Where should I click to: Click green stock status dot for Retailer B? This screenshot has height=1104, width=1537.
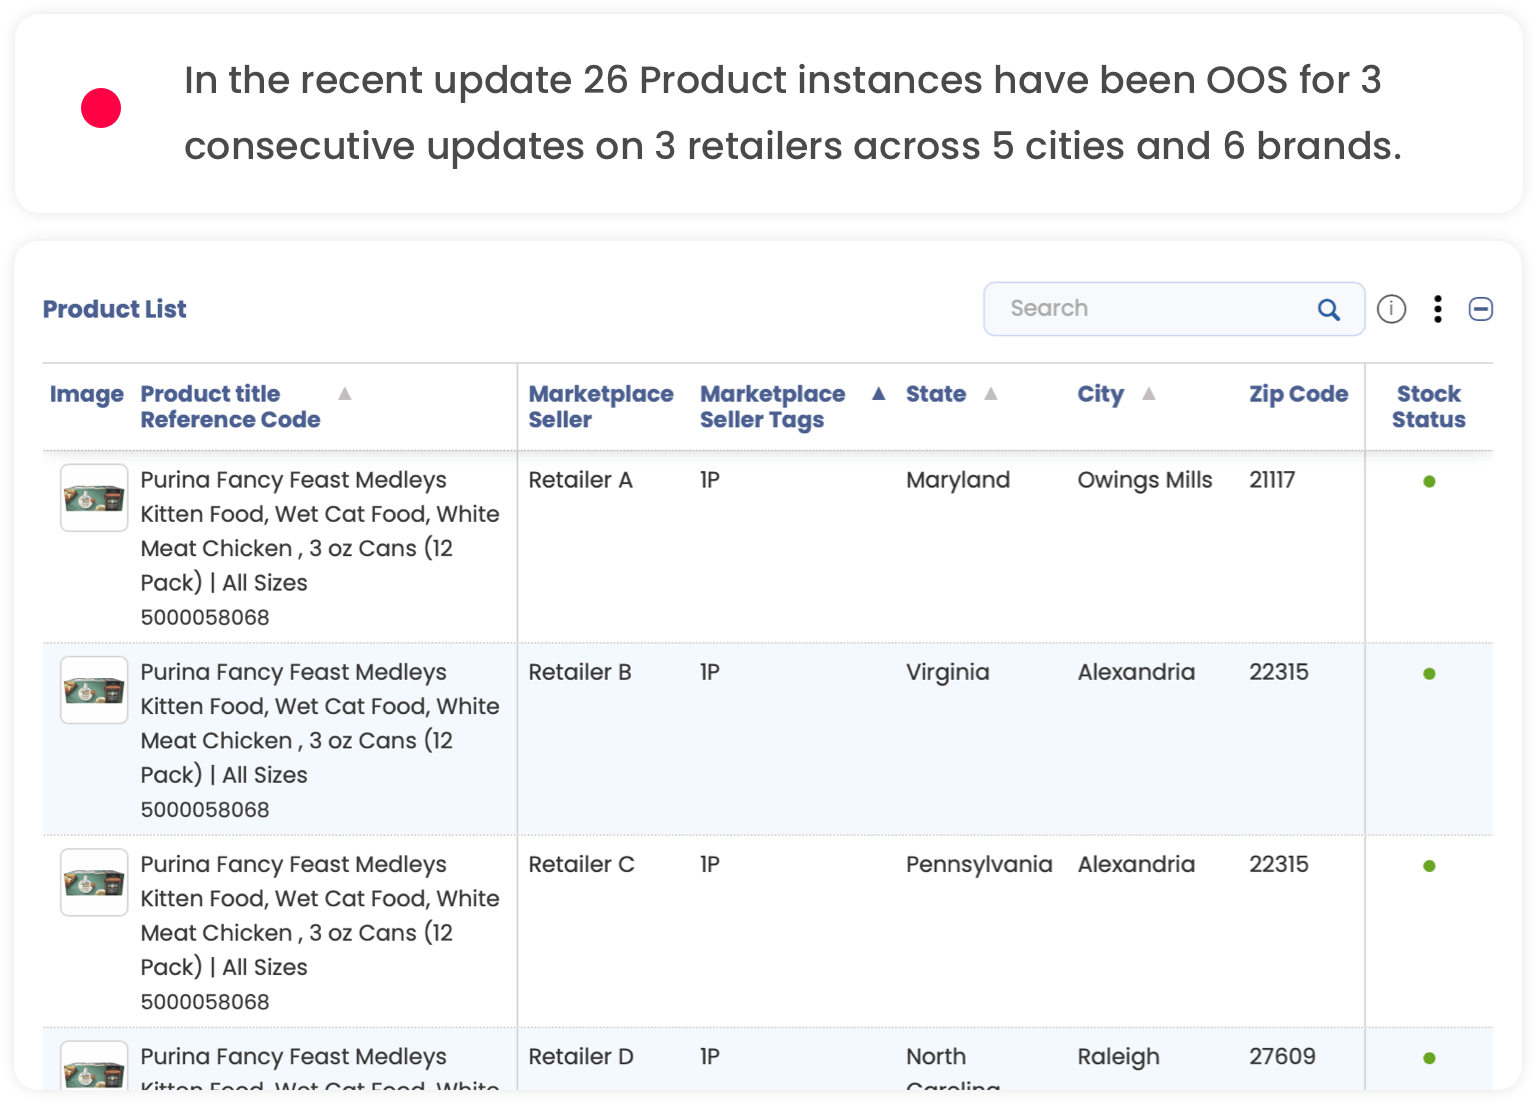[1429, 674]
